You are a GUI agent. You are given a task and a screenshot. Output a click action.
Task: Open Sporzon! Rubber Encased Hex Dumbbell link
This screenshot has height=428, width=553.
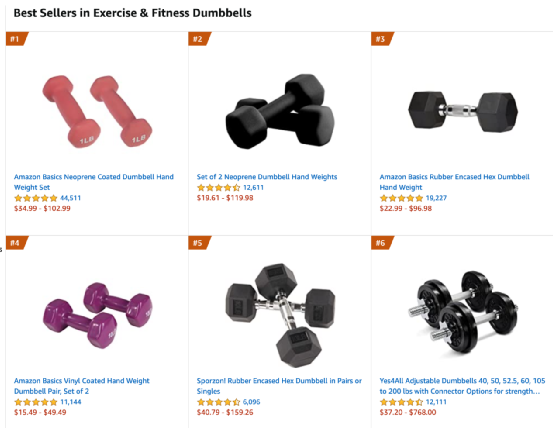point(279,386)
